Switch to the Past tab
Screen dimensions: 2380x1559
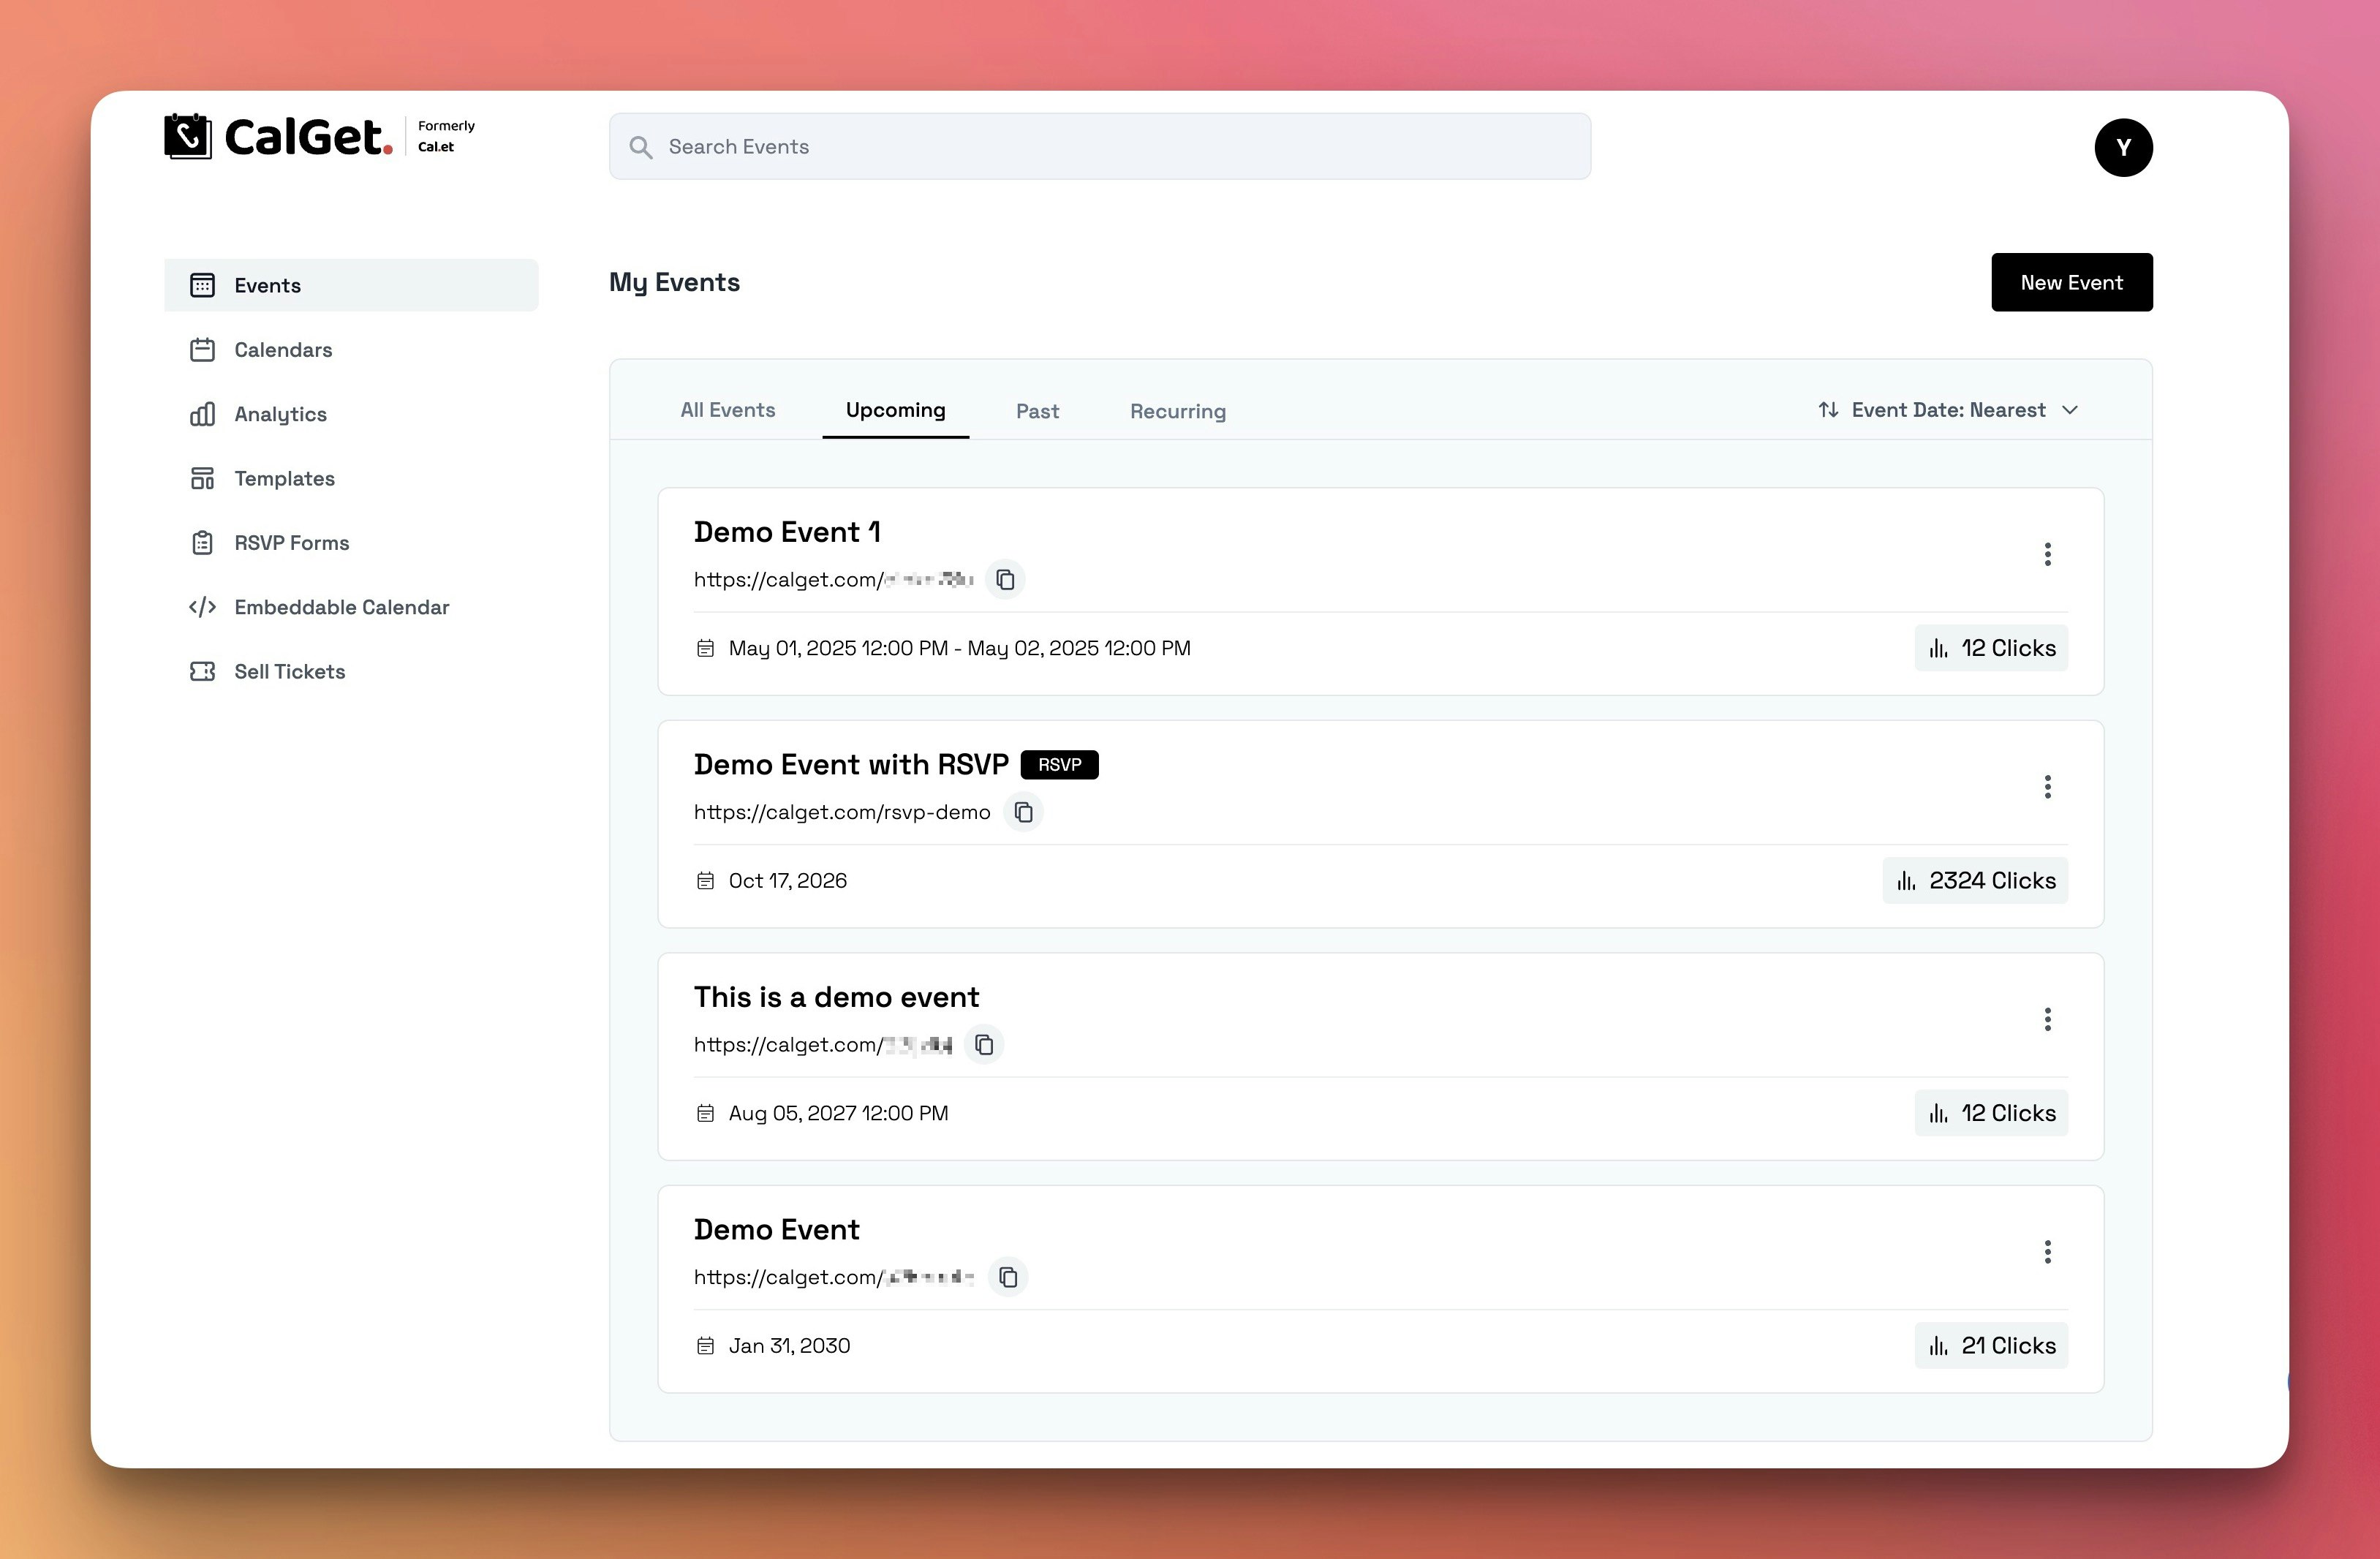[x=1037, y=411]
